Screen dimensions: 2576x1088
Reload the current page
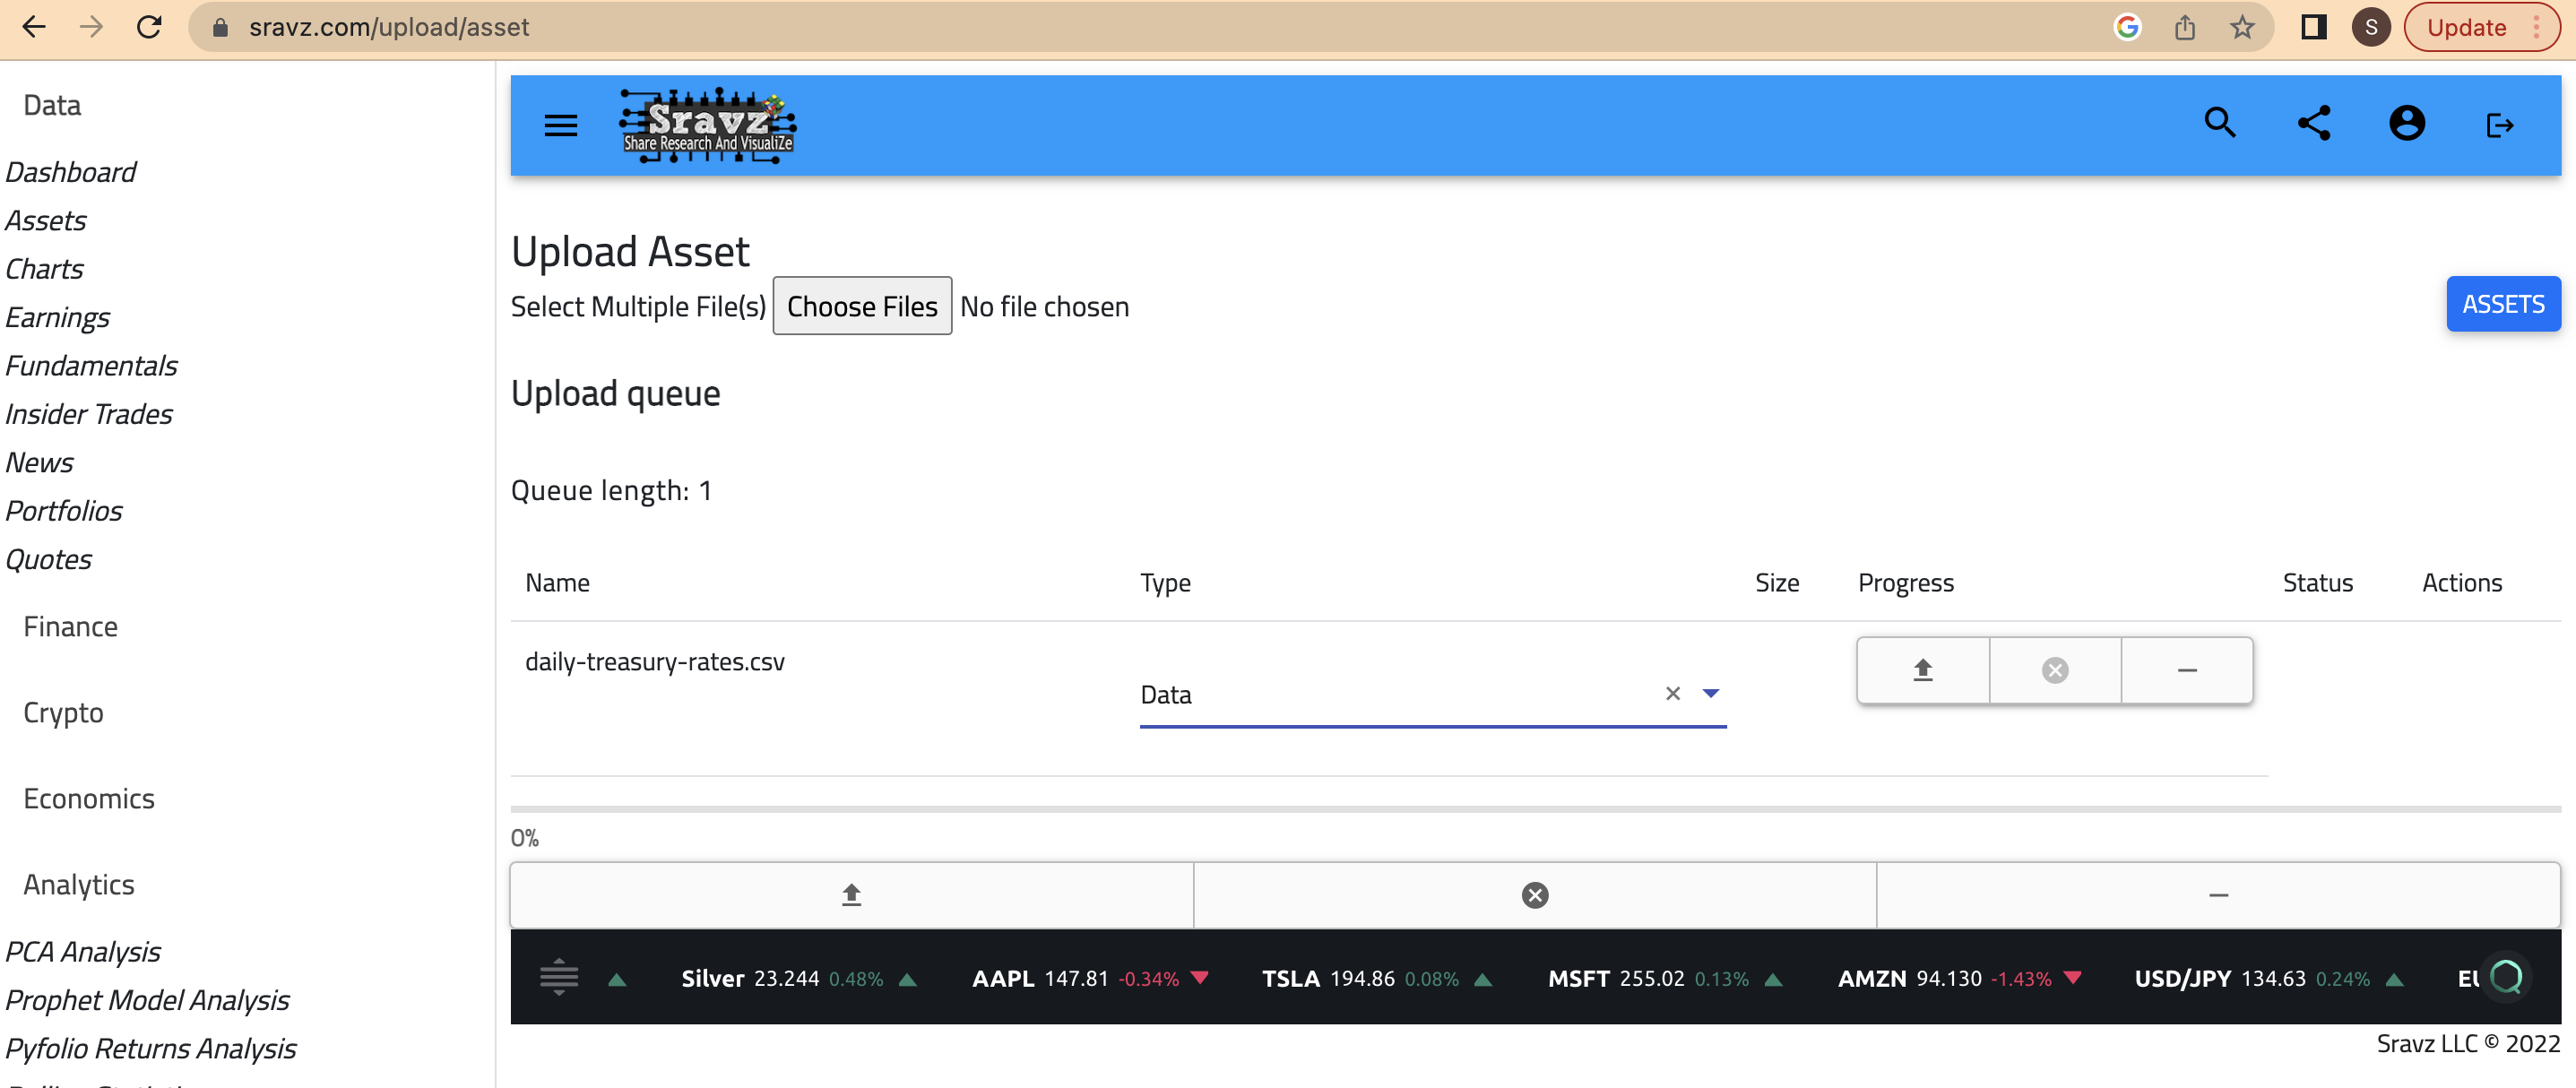(x=149, y=27)
